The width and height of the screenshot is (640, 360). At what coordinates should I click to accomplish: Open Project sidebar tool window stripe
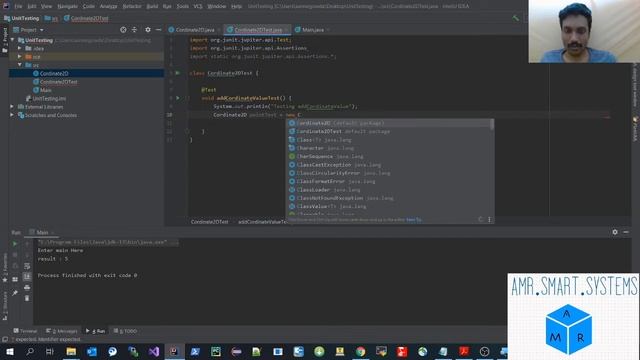(4, 40)
